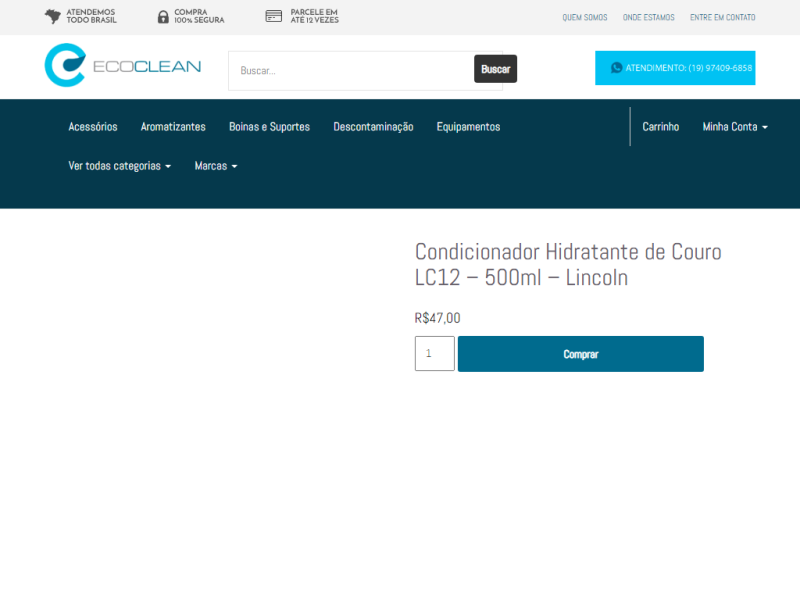This screenshot has width=800, height=600.
Task: Click the Ecoclean logo
Action: point(123,65)
